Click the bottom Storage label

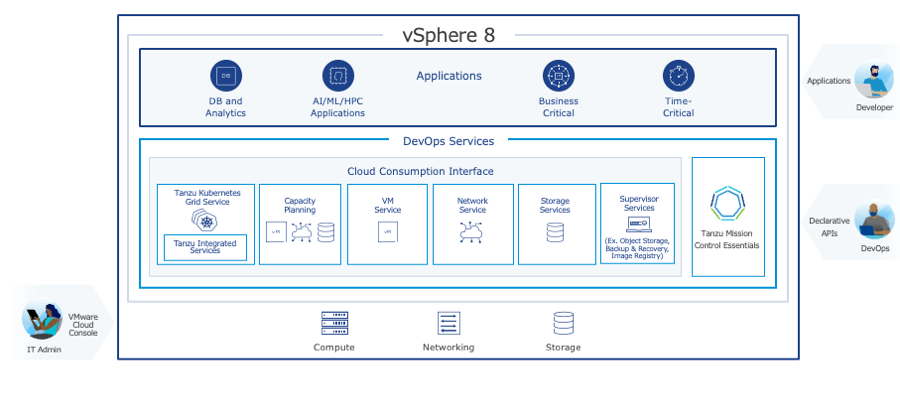(563, 347)
